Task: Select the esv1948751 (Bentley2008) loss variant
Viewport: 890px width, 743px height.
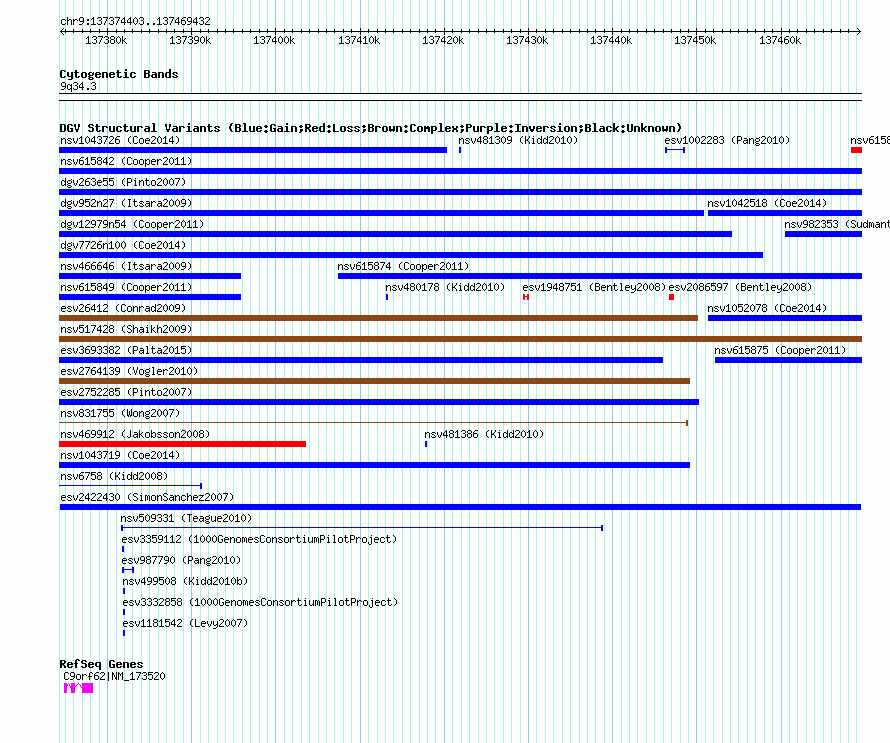Action: click(526, 297)
